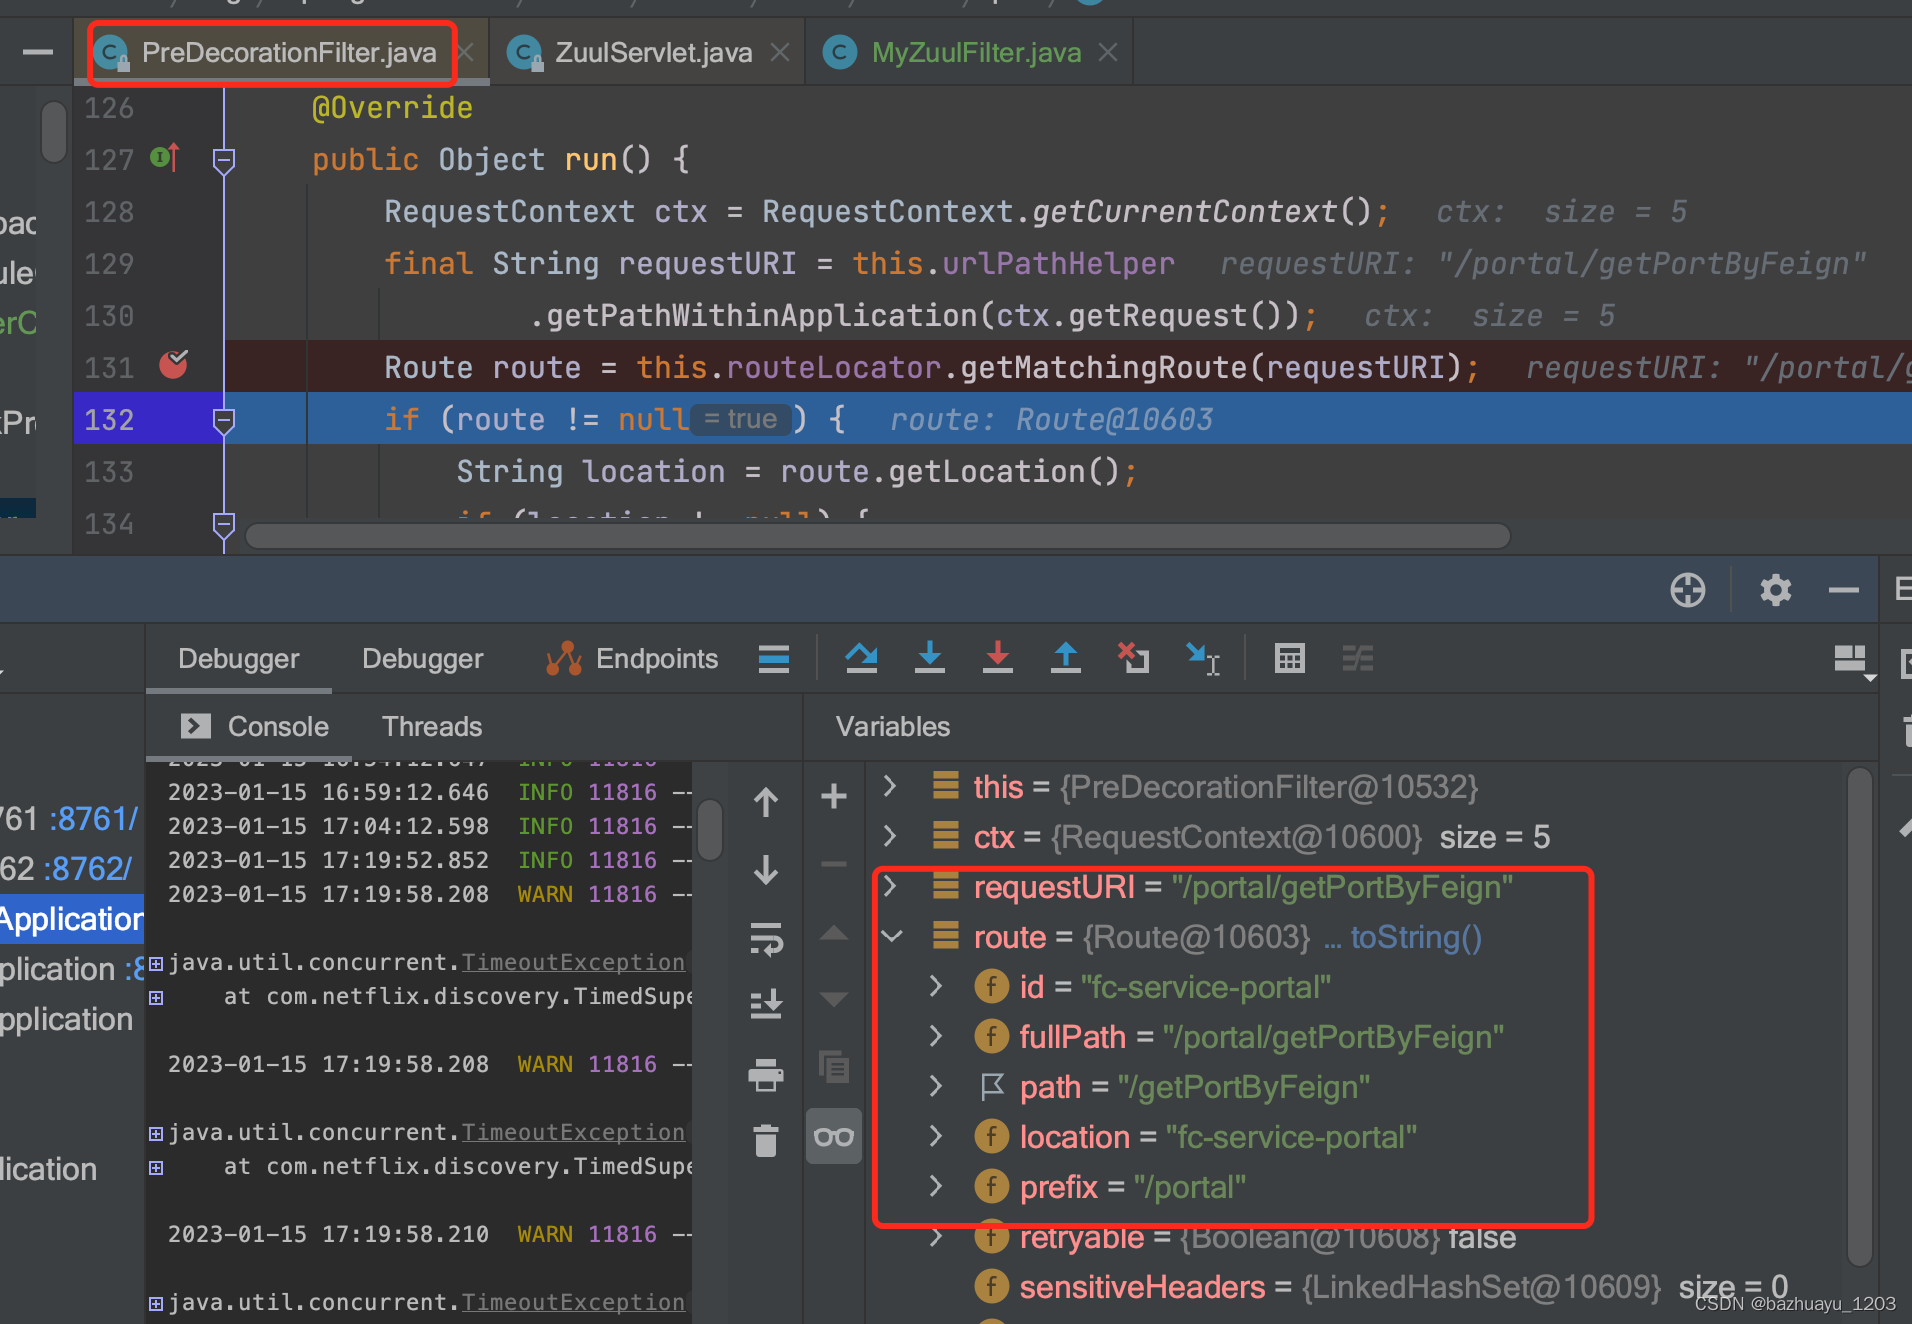Click Trace Current Stream Chain icon
The height and width of the screenshot is (1324, 1912).
pyautogui.click(x=1357, y=658)
